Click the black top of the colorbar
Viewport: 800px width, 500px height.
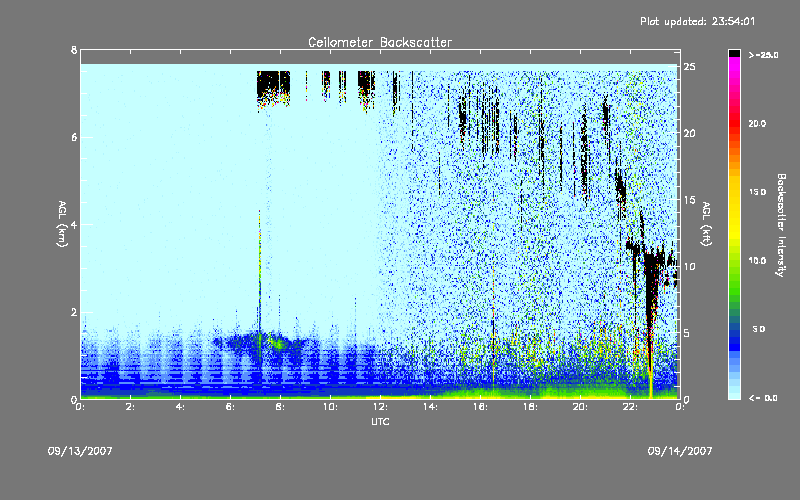734,53
